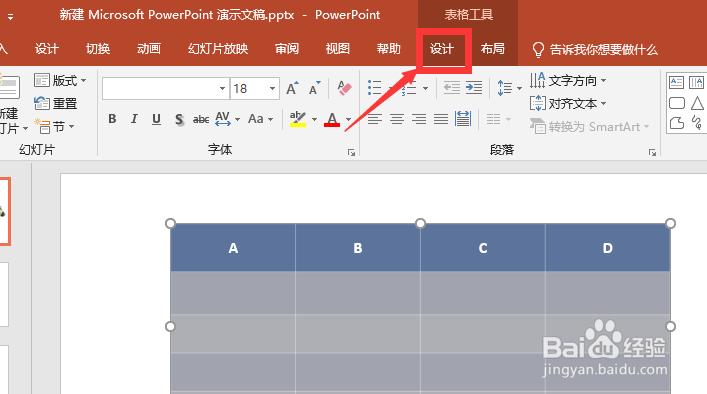Open the 节 section menu
Screen dimensions: 707x394
(54, 127)
